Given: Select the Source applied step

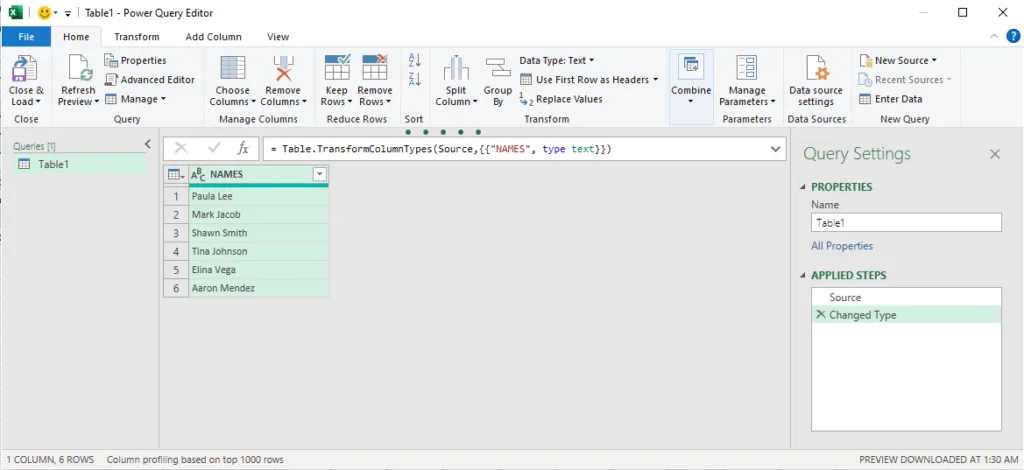Looking at the screenshot, I should [x=906, y=297].
